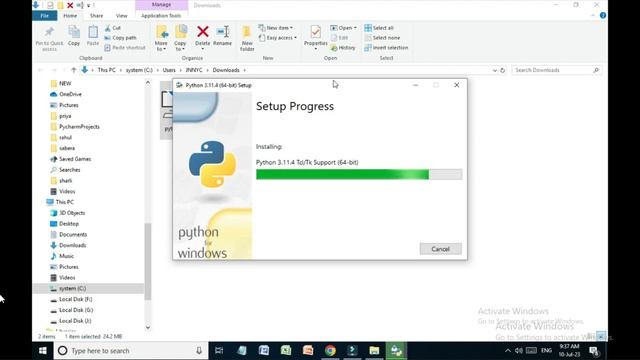
Task: Select the rahul folder in navigation pane
Action: click(65, 138)
